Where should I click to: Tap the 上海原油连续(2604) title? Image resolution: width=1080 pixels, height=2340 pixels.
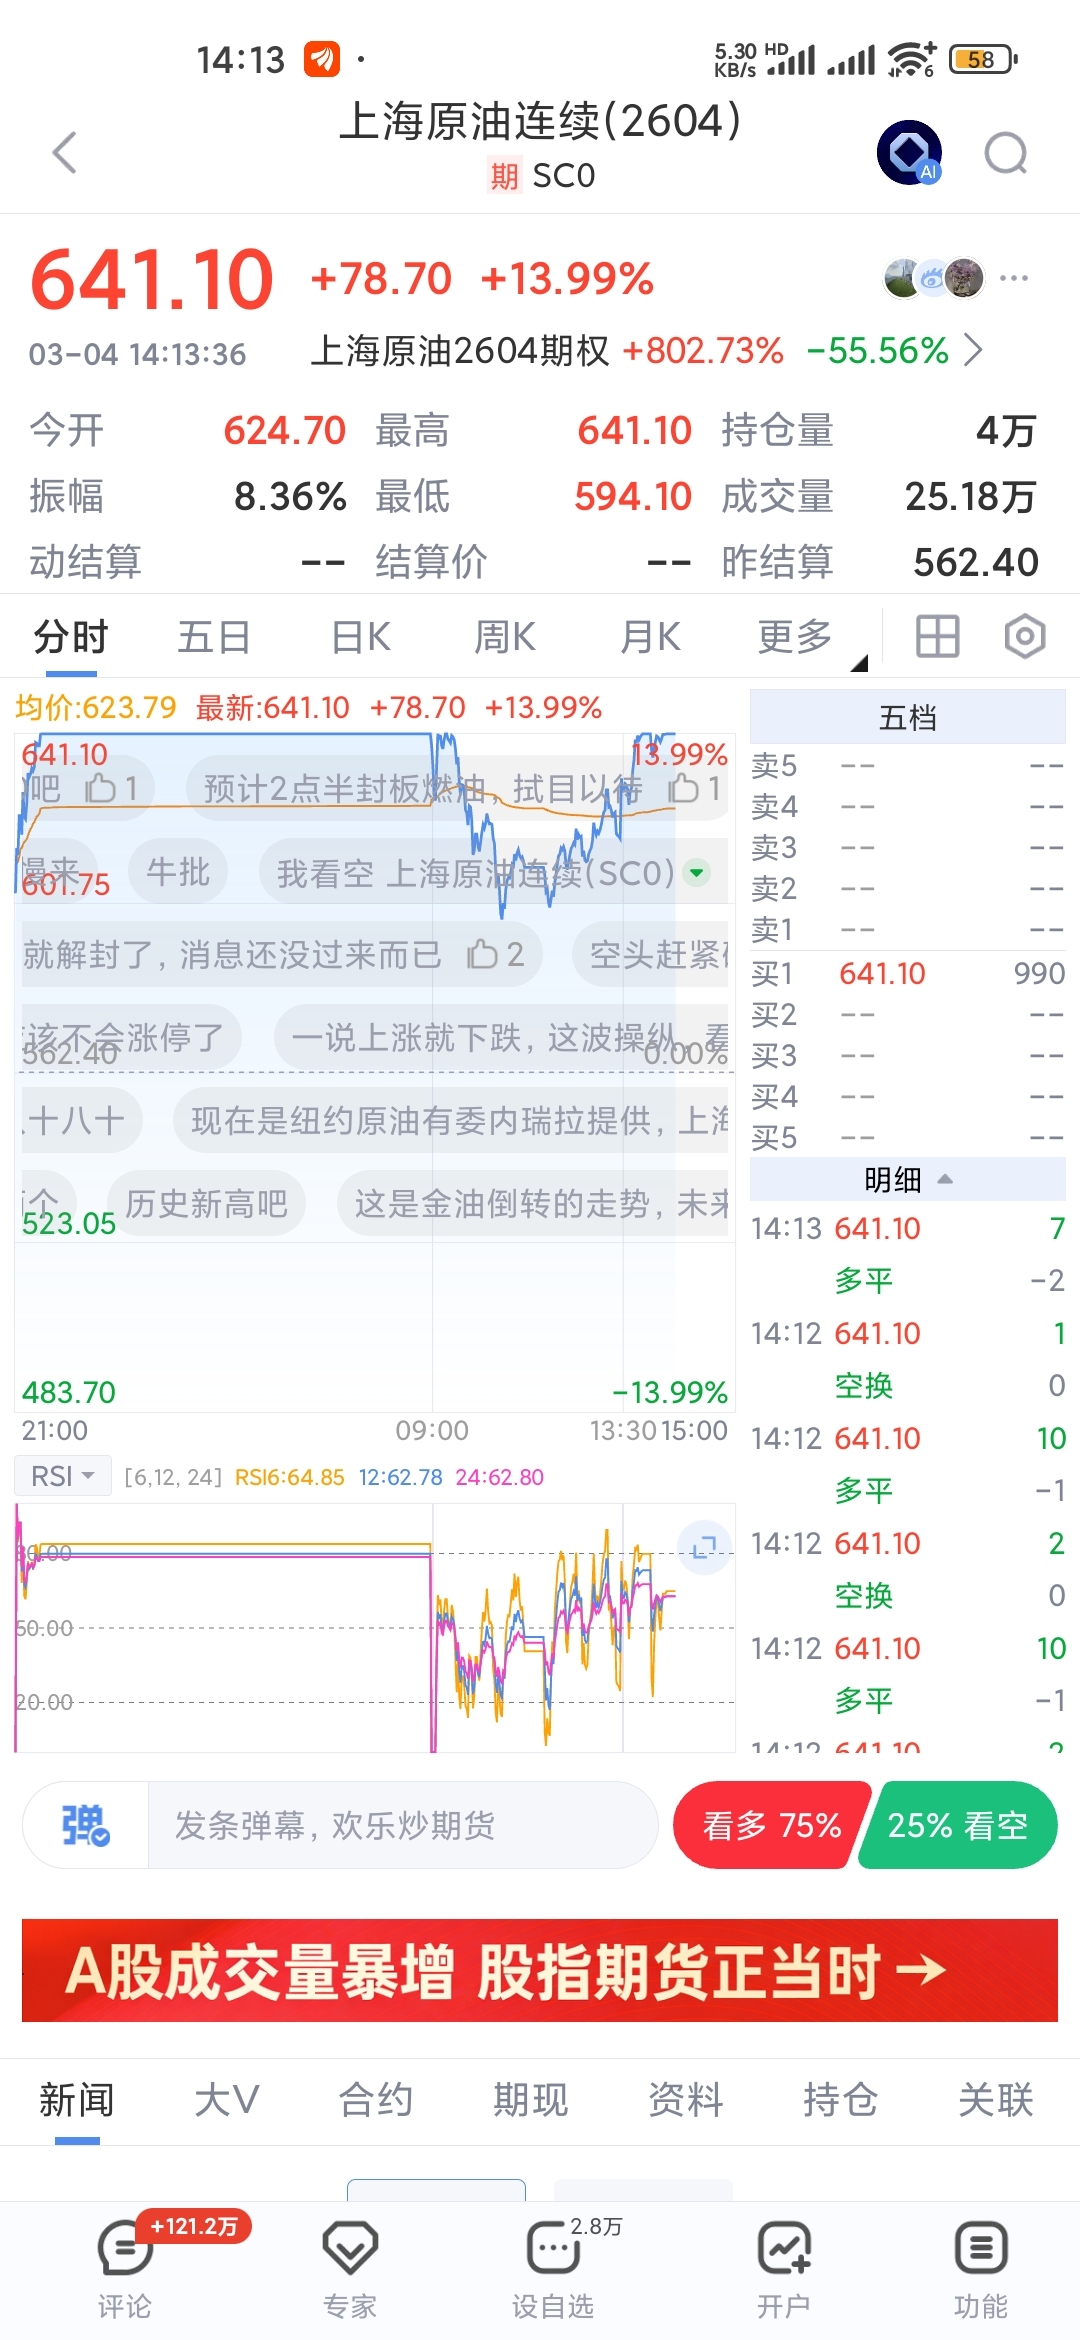[540, 121]
